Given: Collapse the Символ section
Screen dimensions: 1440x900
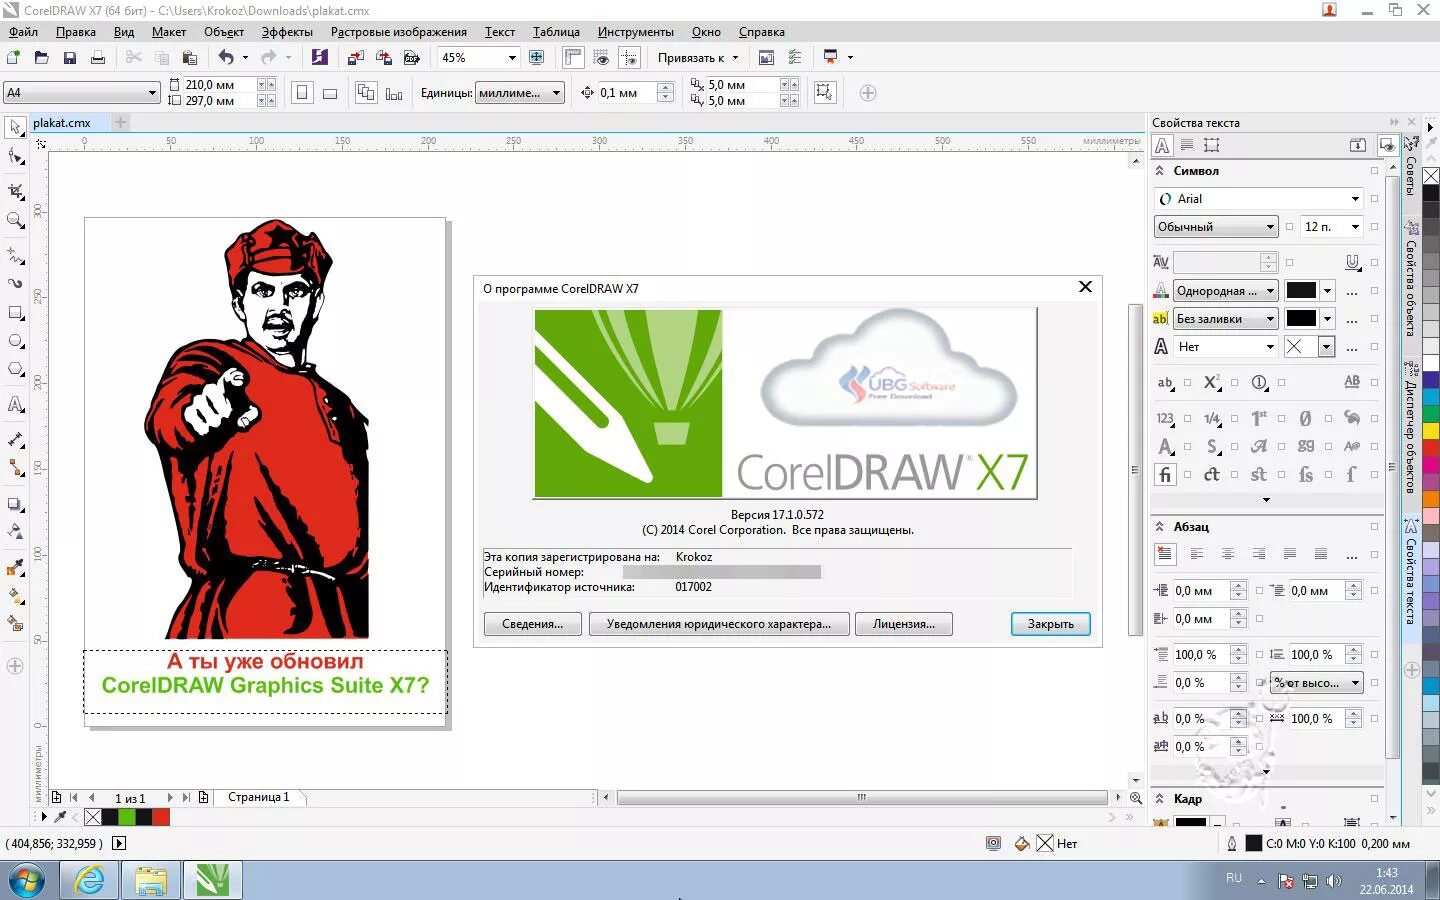Looking at the screenshot, I should (x=1160, y=171).
